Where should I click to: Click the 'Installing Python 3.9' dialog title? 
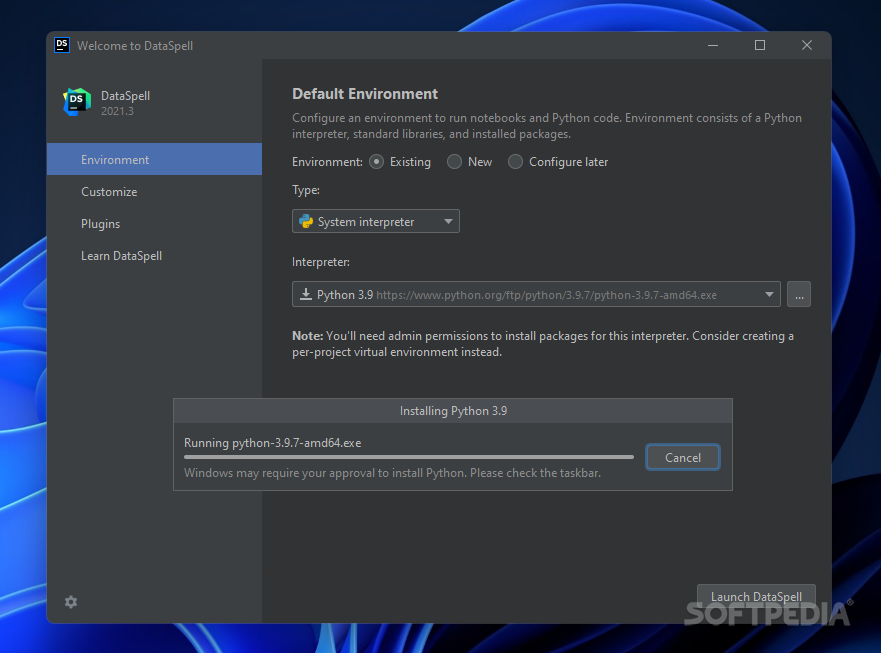pos(453,411)
